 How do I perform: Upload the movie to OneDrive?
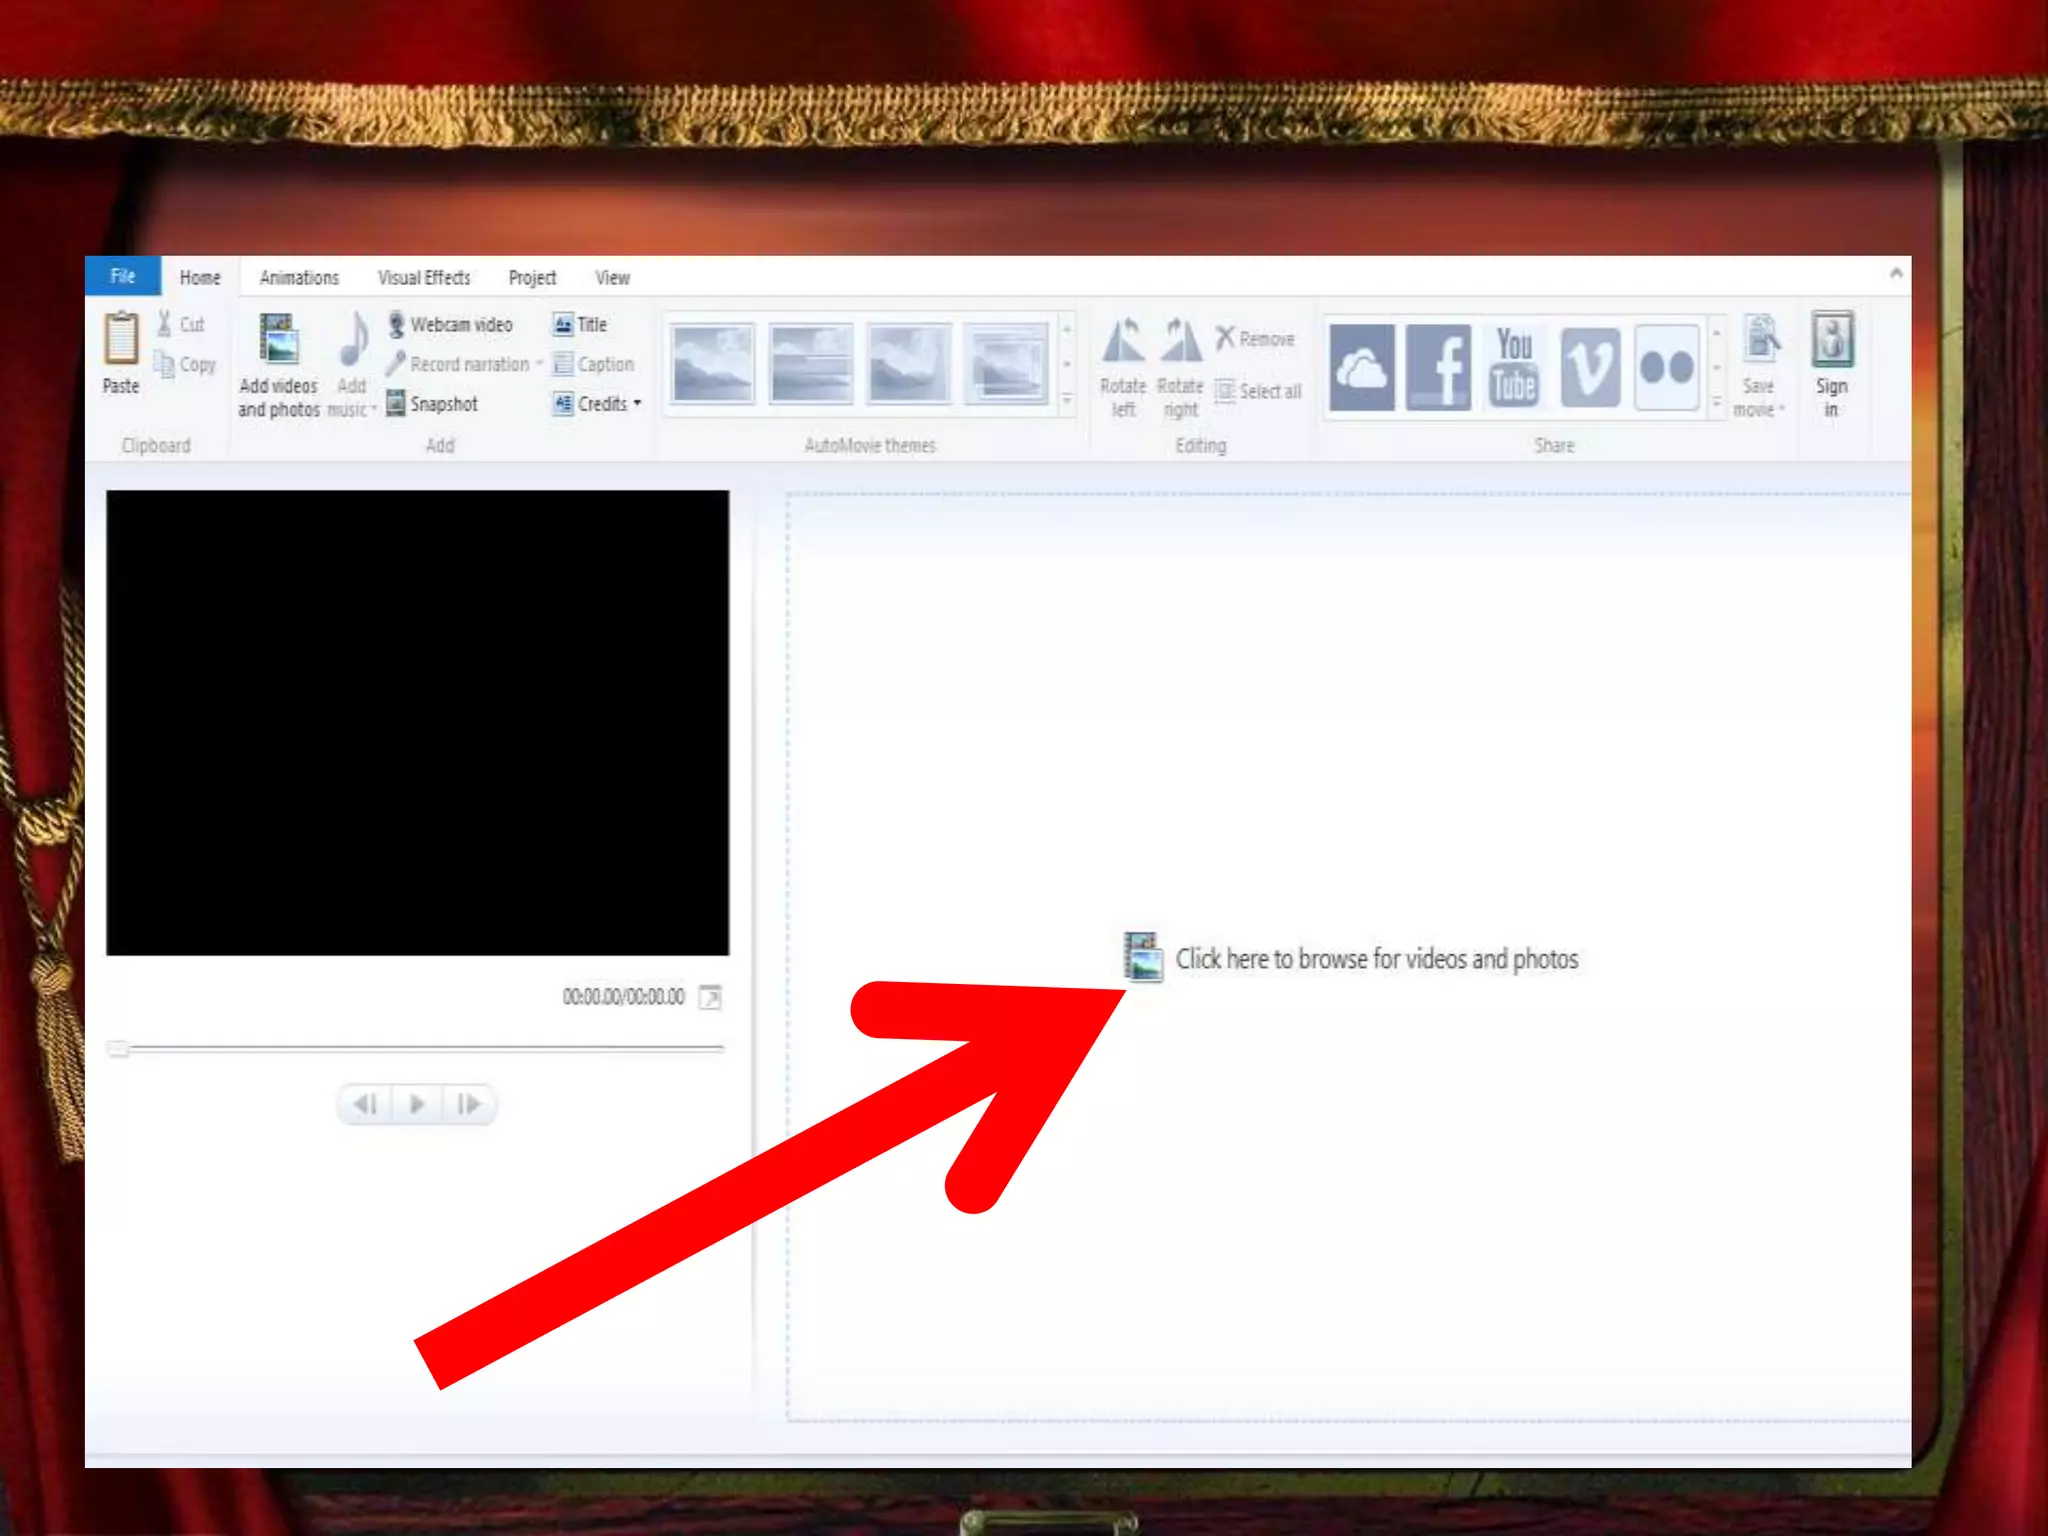click(1362, 367)
